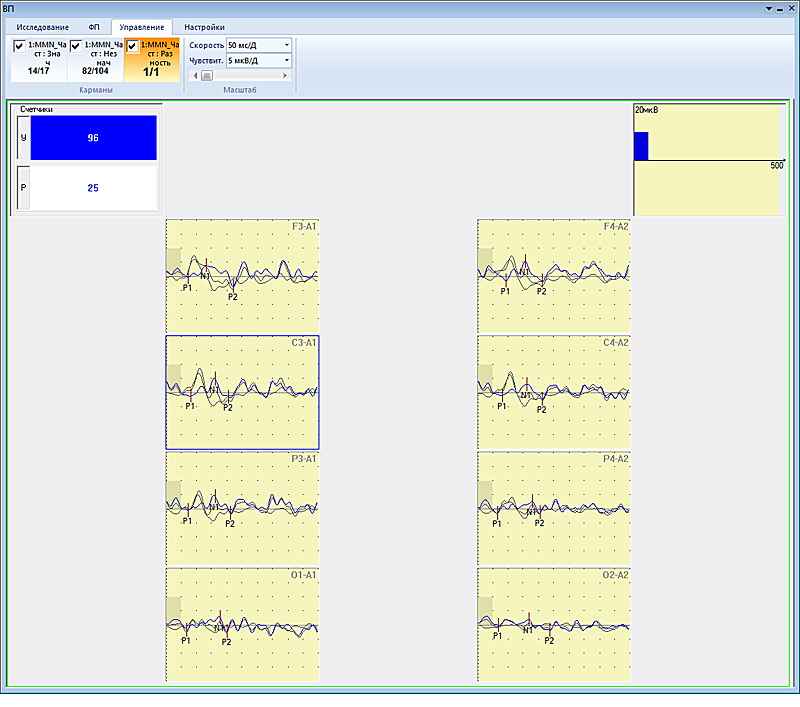
Task: Click the P1 marker in C3-A1
Action: [x=190, y=406]
